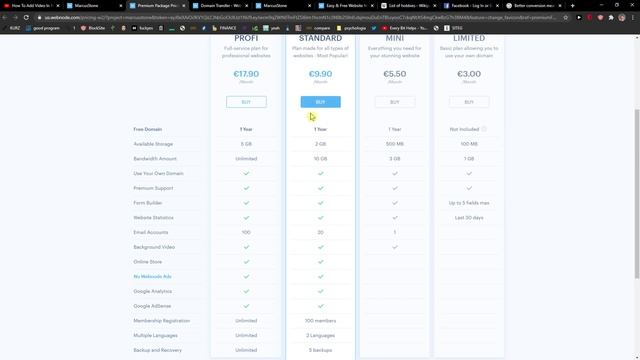Click the blue BUY button for STANDARD

[320, 102]
